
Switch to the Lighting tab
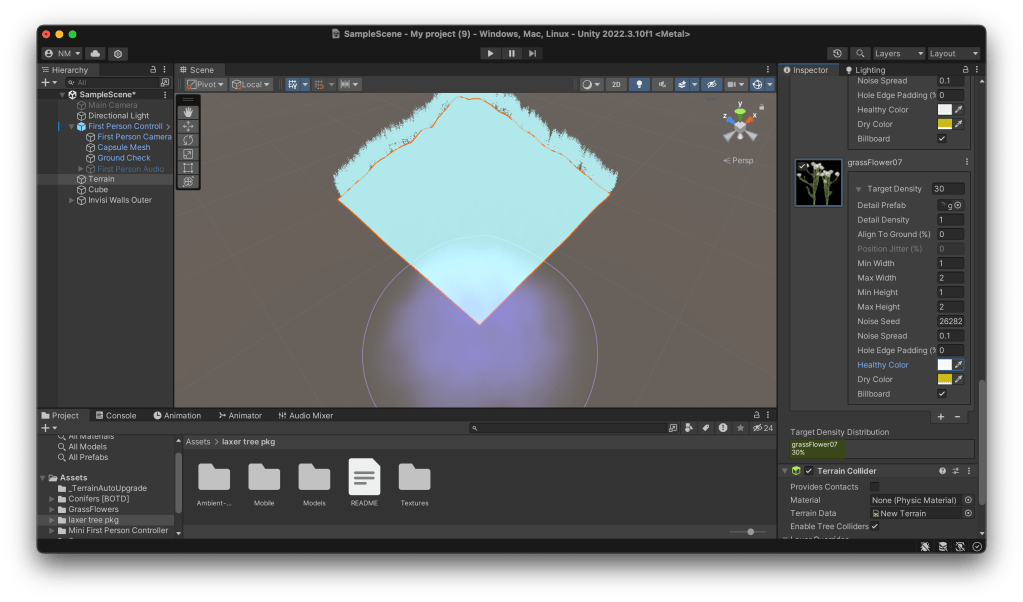[865, 70]
